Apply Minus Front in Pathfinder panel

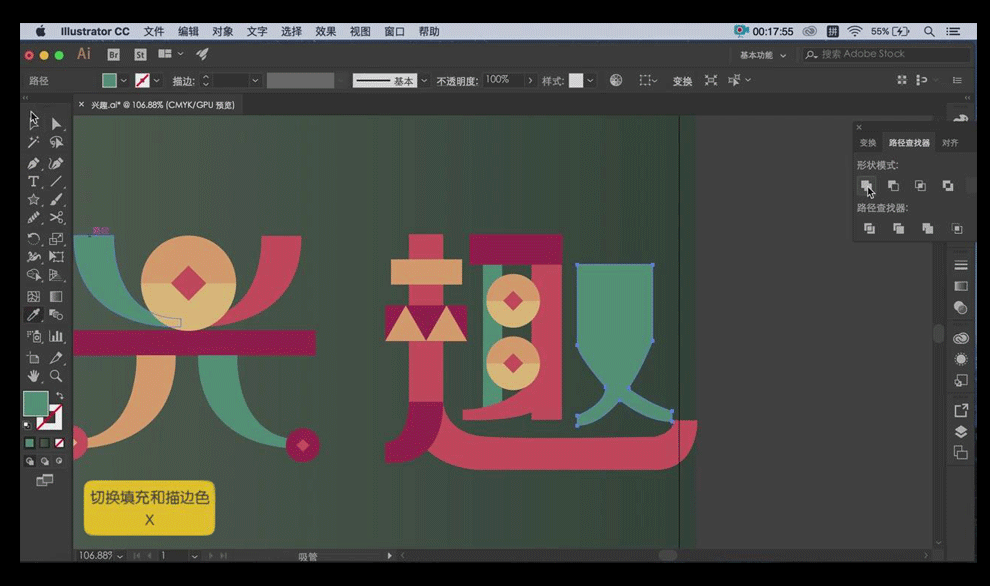[893, 186]
